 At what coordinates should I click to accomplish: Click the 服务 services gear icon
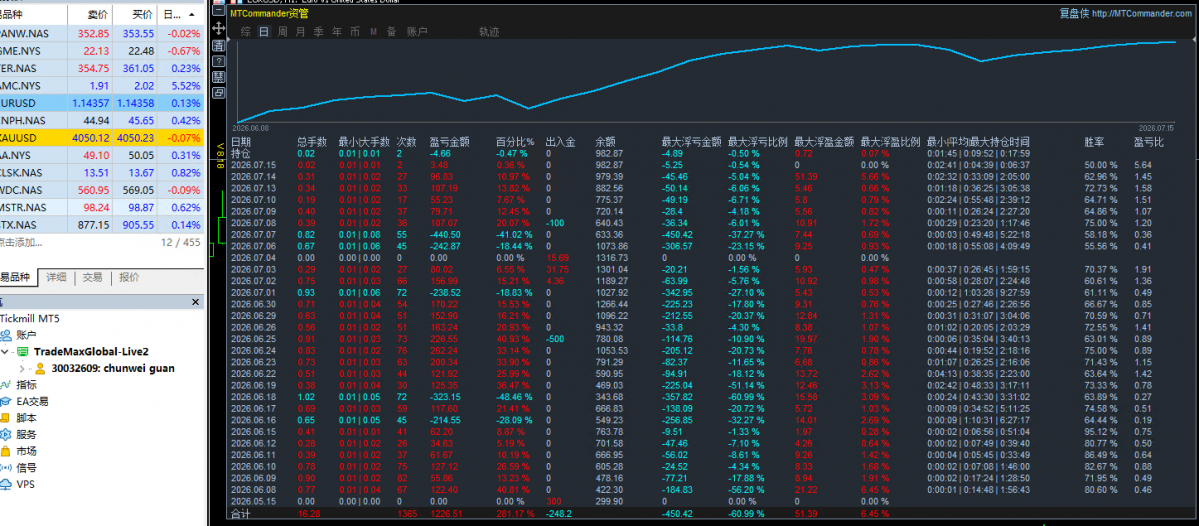(x=6, y=433)
